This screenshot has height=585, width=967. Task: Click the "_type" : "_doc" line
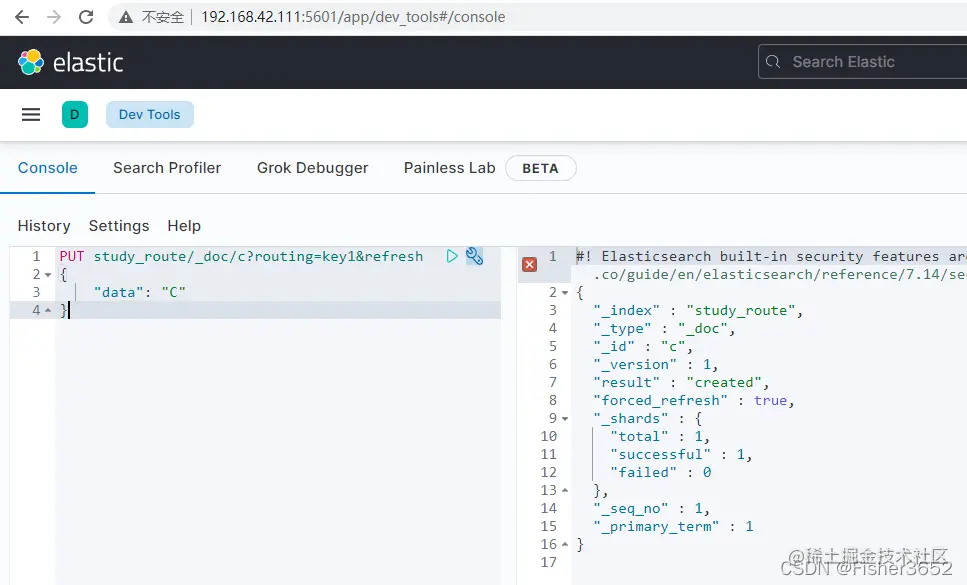coord(664,329)
